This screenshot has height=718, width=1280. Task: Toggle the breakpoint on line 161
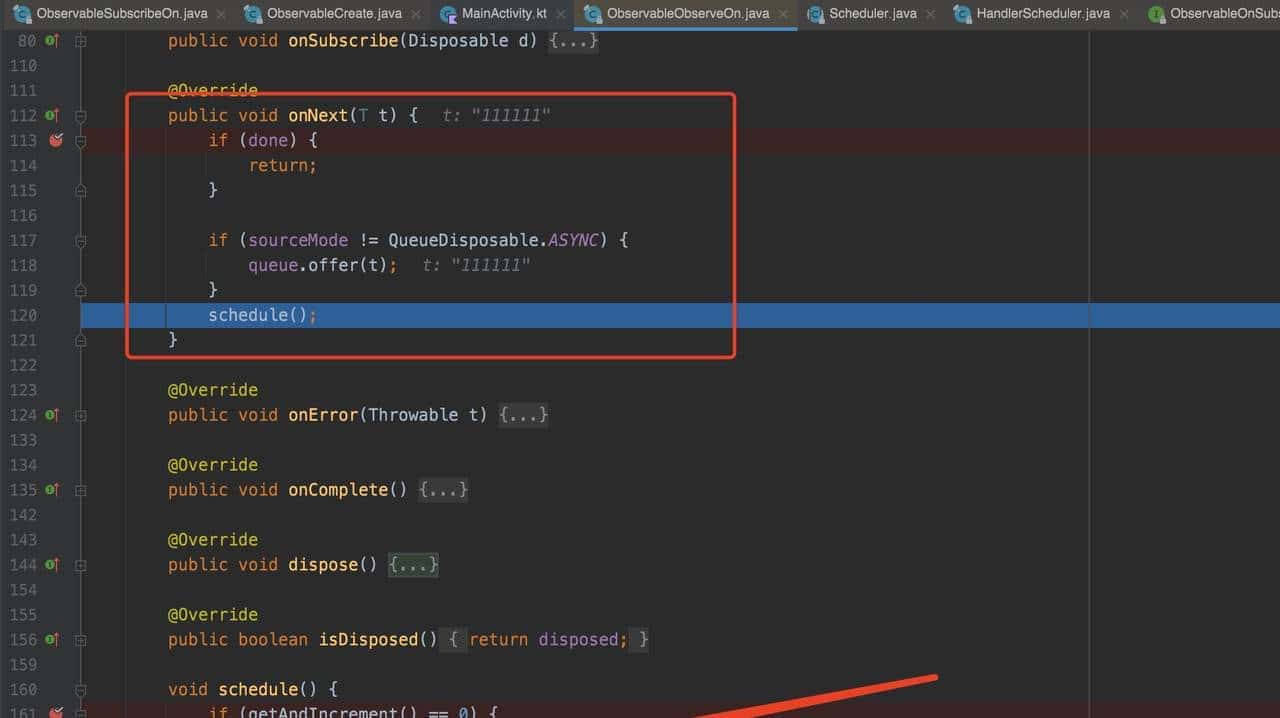[56, 713]
